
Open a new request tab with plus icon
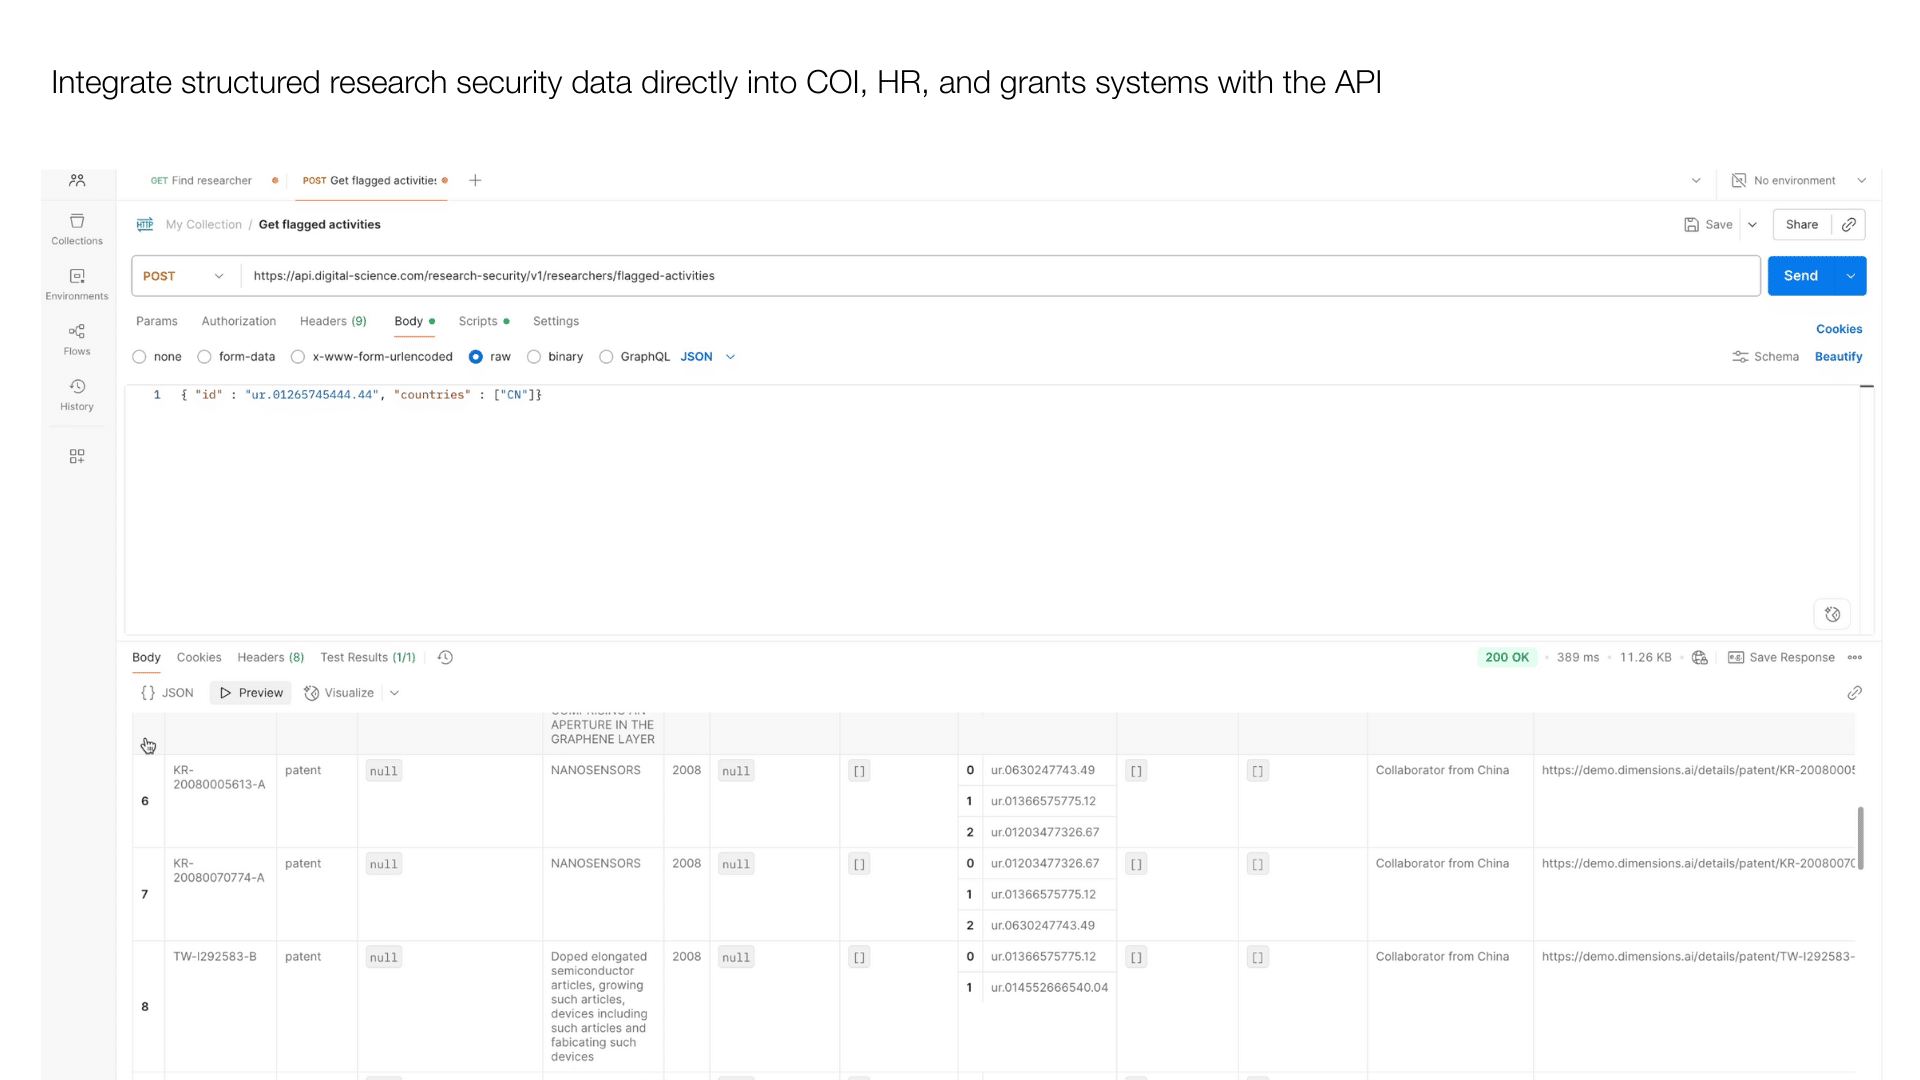point(476,181)
